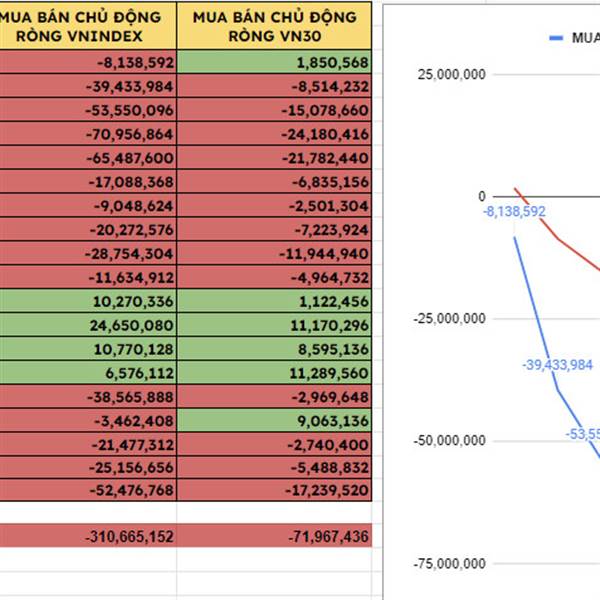The image size is (600, 600).
Task: Click the red line series in chart
Action: click(x=559, y=240)
